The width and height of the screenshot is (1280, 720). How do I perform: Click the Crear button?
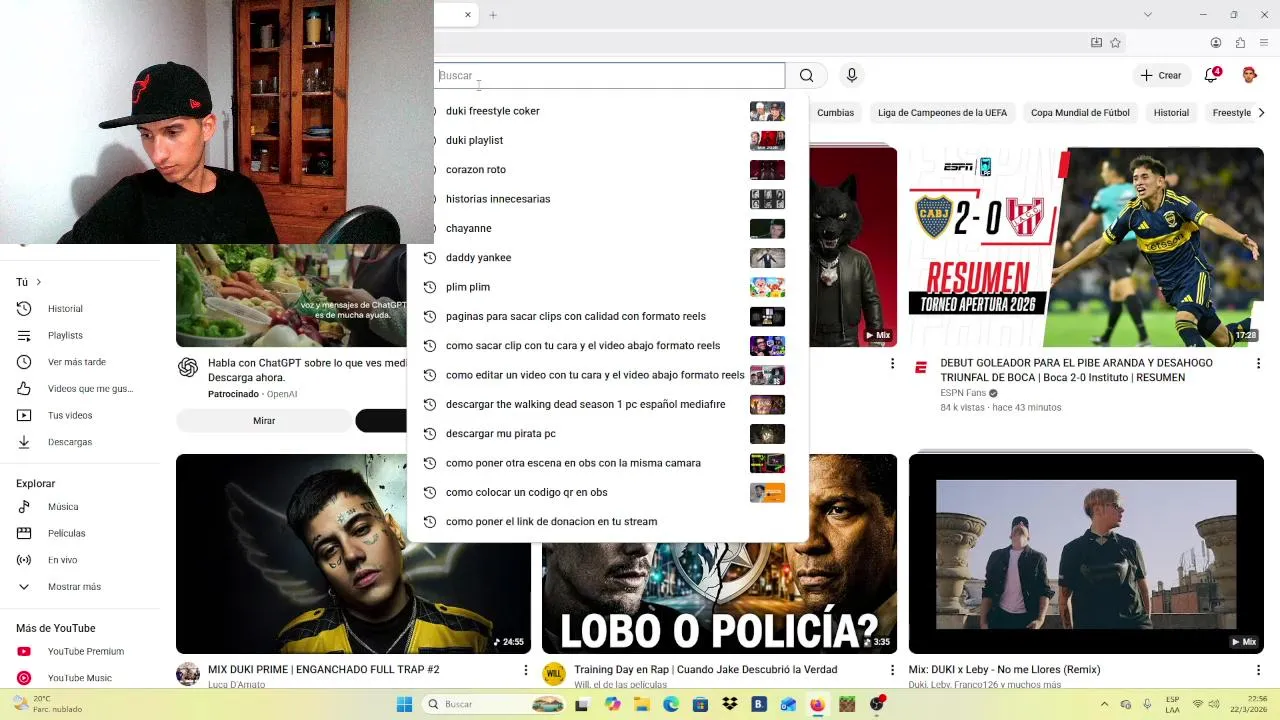(x=1160, y=75)
